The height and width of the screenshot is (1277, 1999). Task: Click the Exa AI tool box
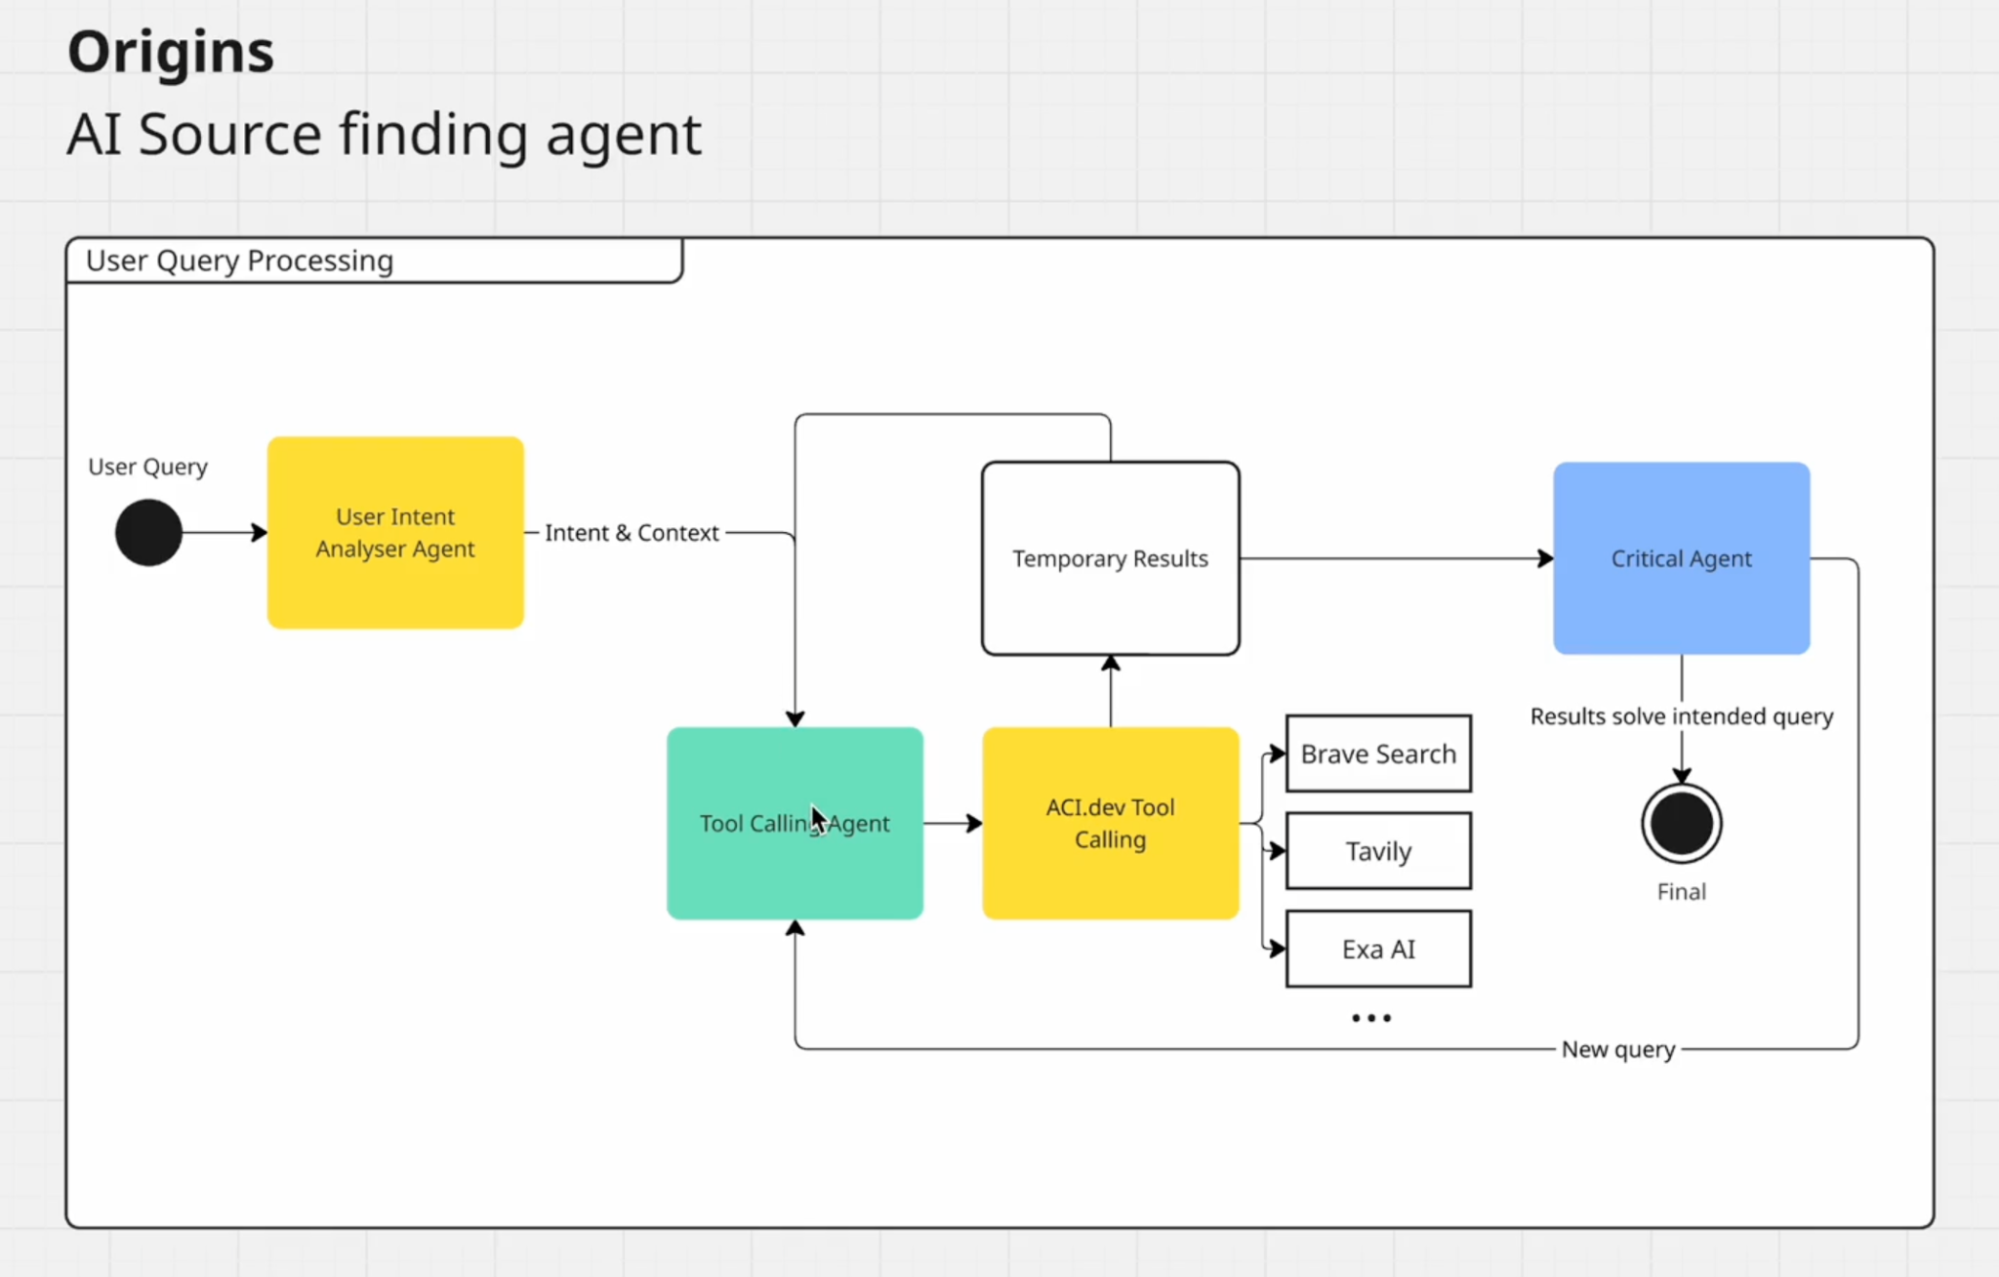[1378, 948]
